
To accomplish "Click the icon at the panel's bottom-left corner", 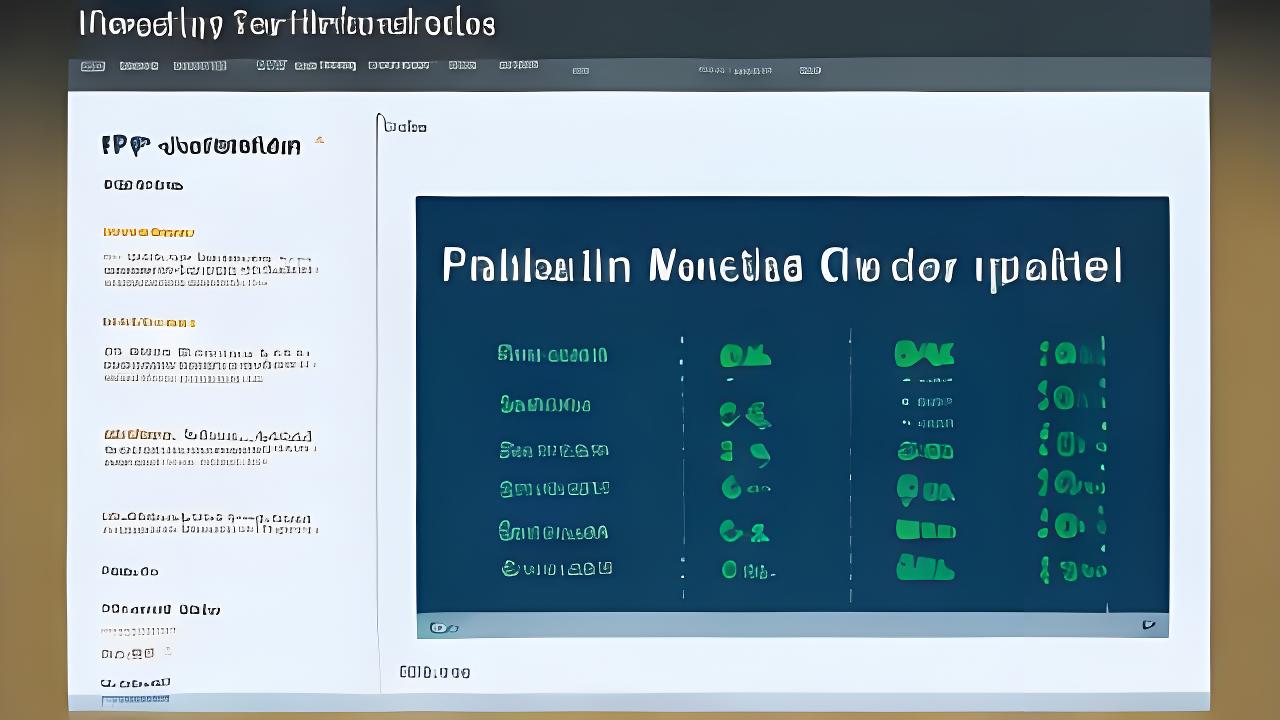I will [443, 628].
